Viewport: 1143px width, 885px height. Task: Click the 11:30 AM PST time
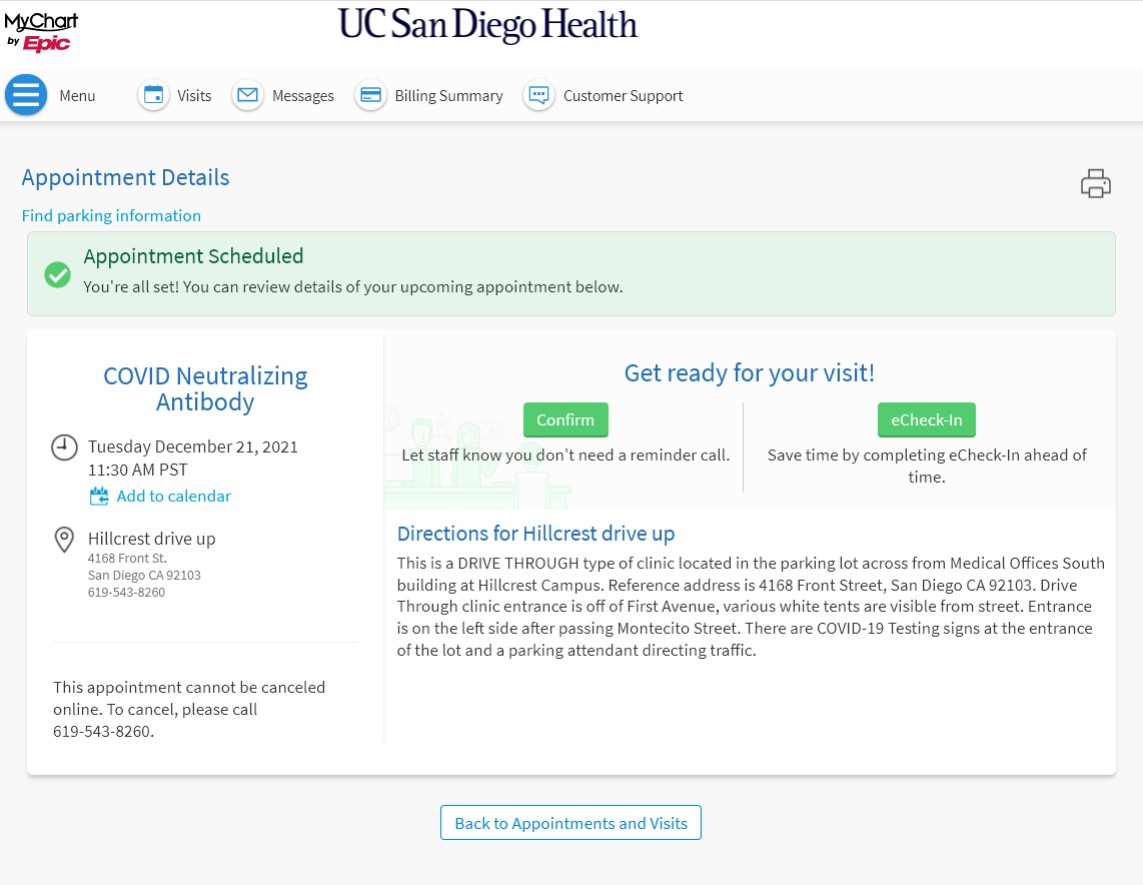click(x=138, y=469)
